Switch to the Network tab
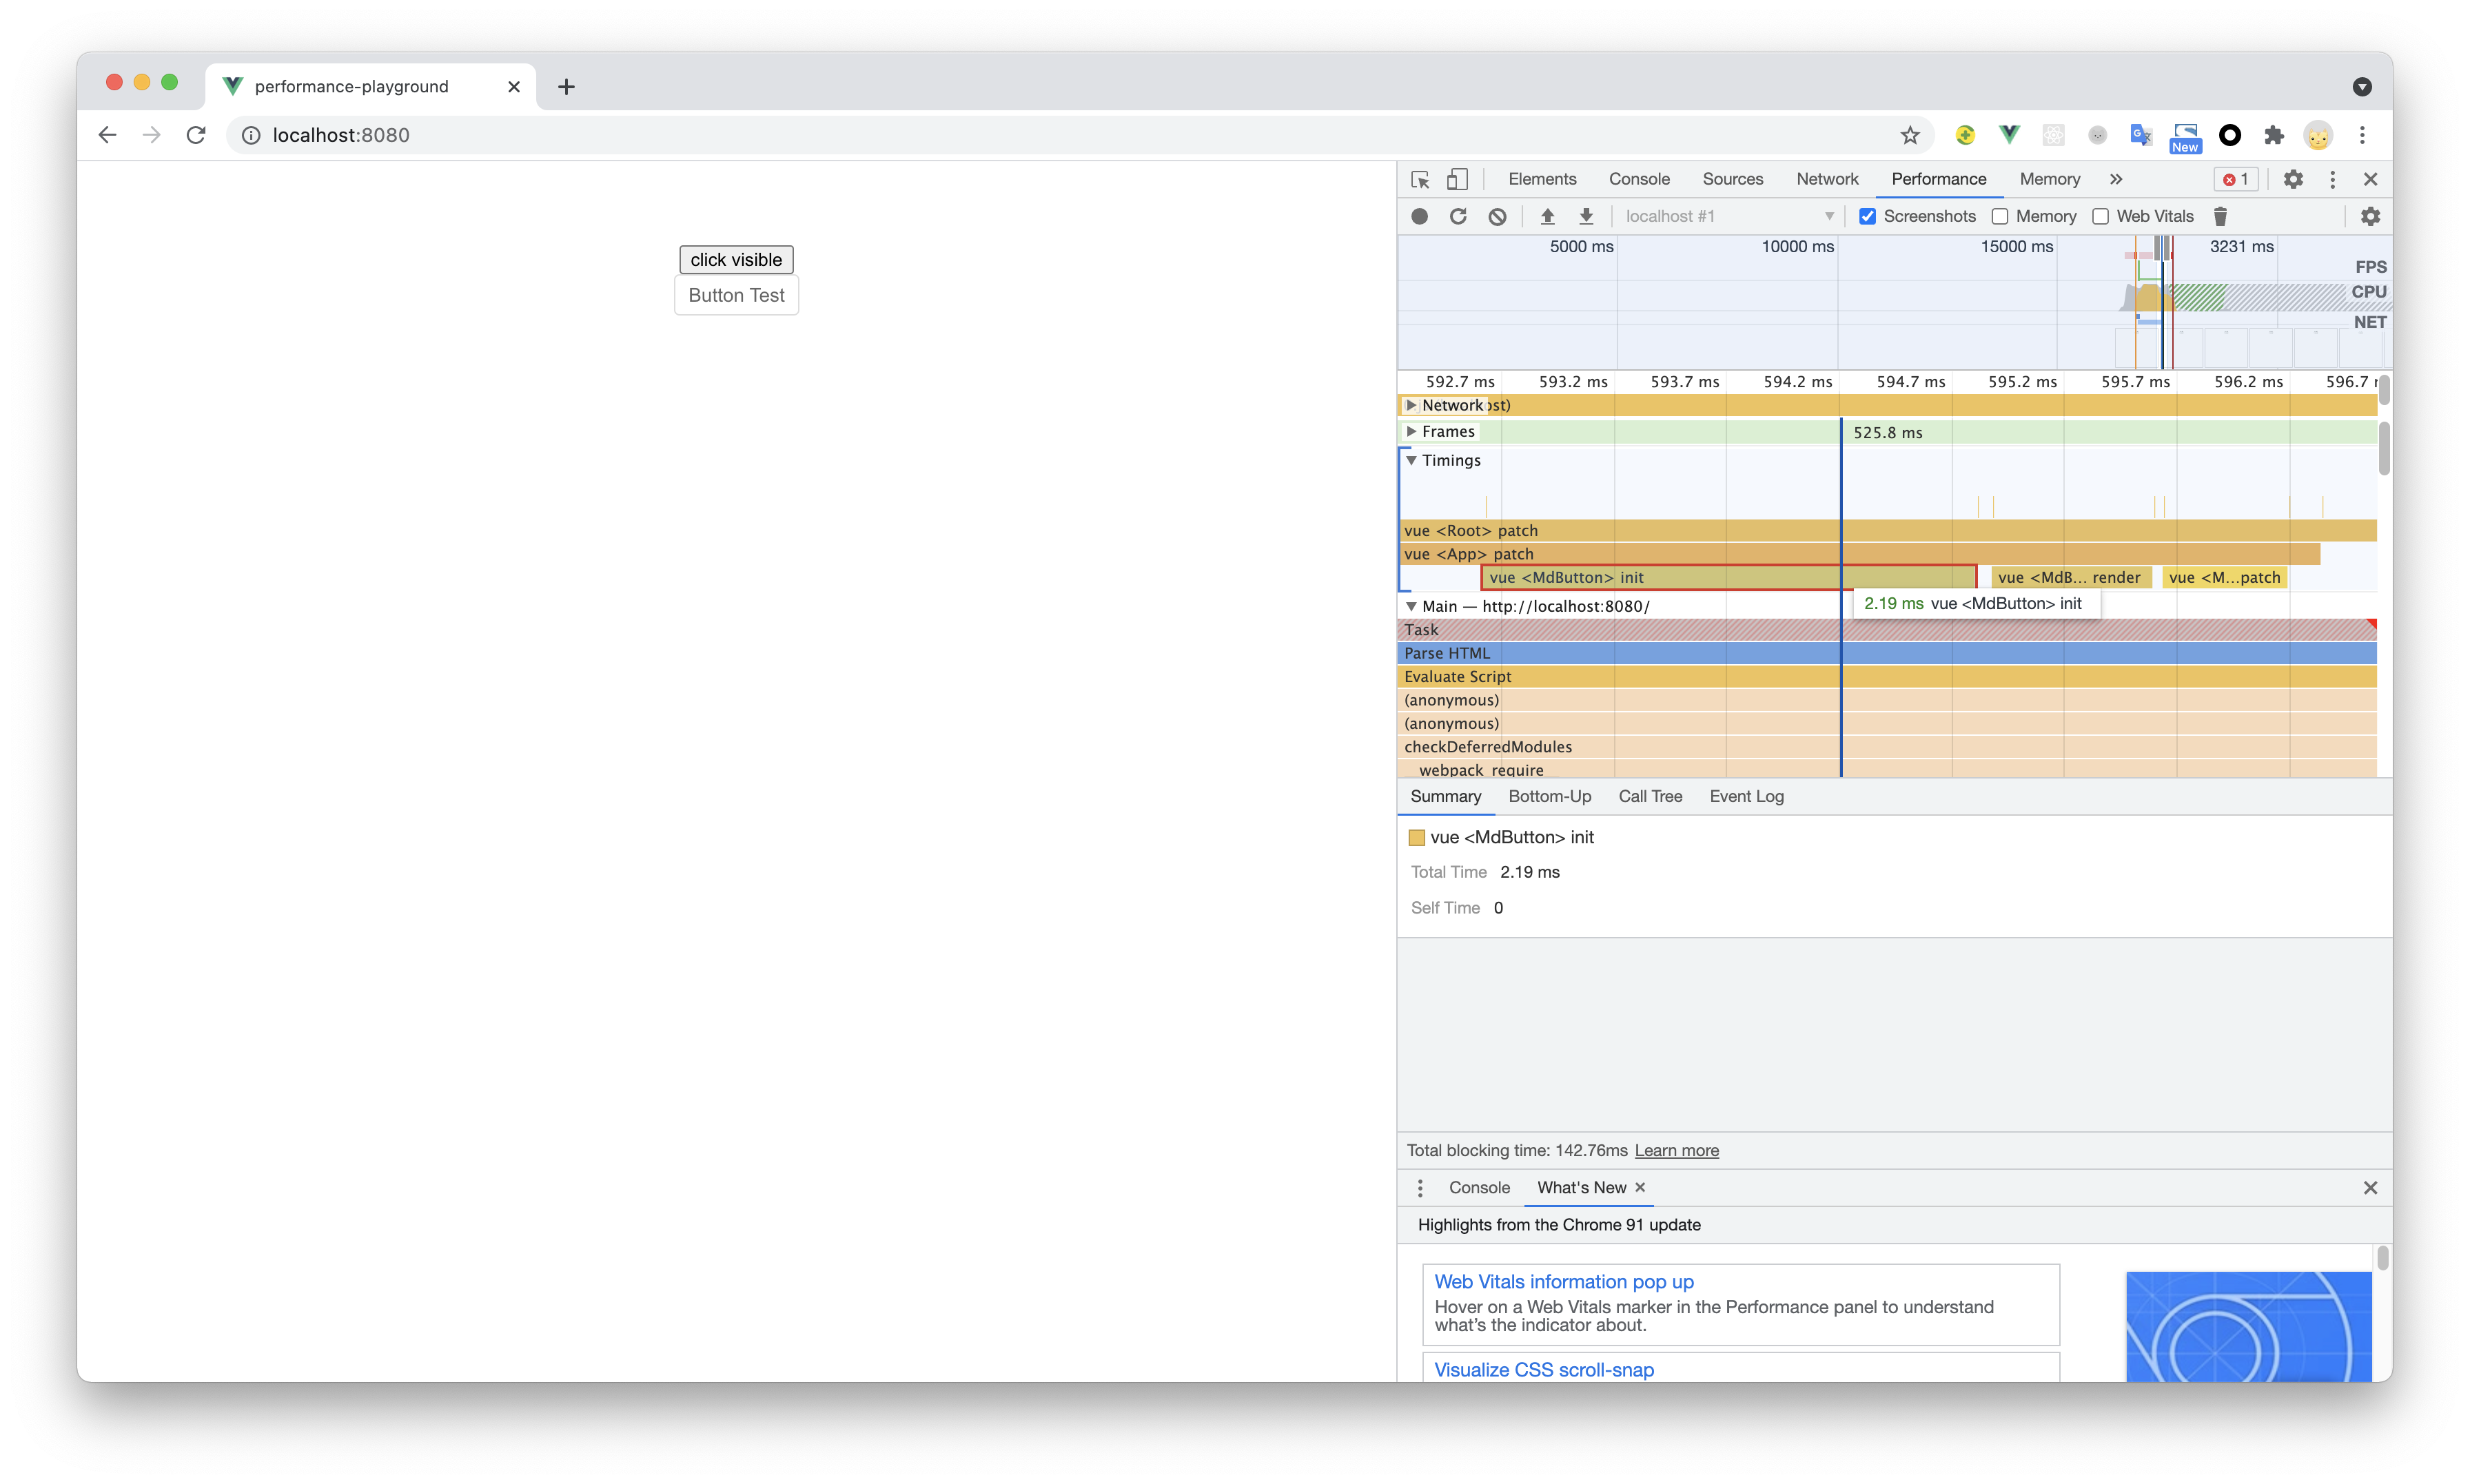The image size is (2470, 1484). coord(1827,179)
